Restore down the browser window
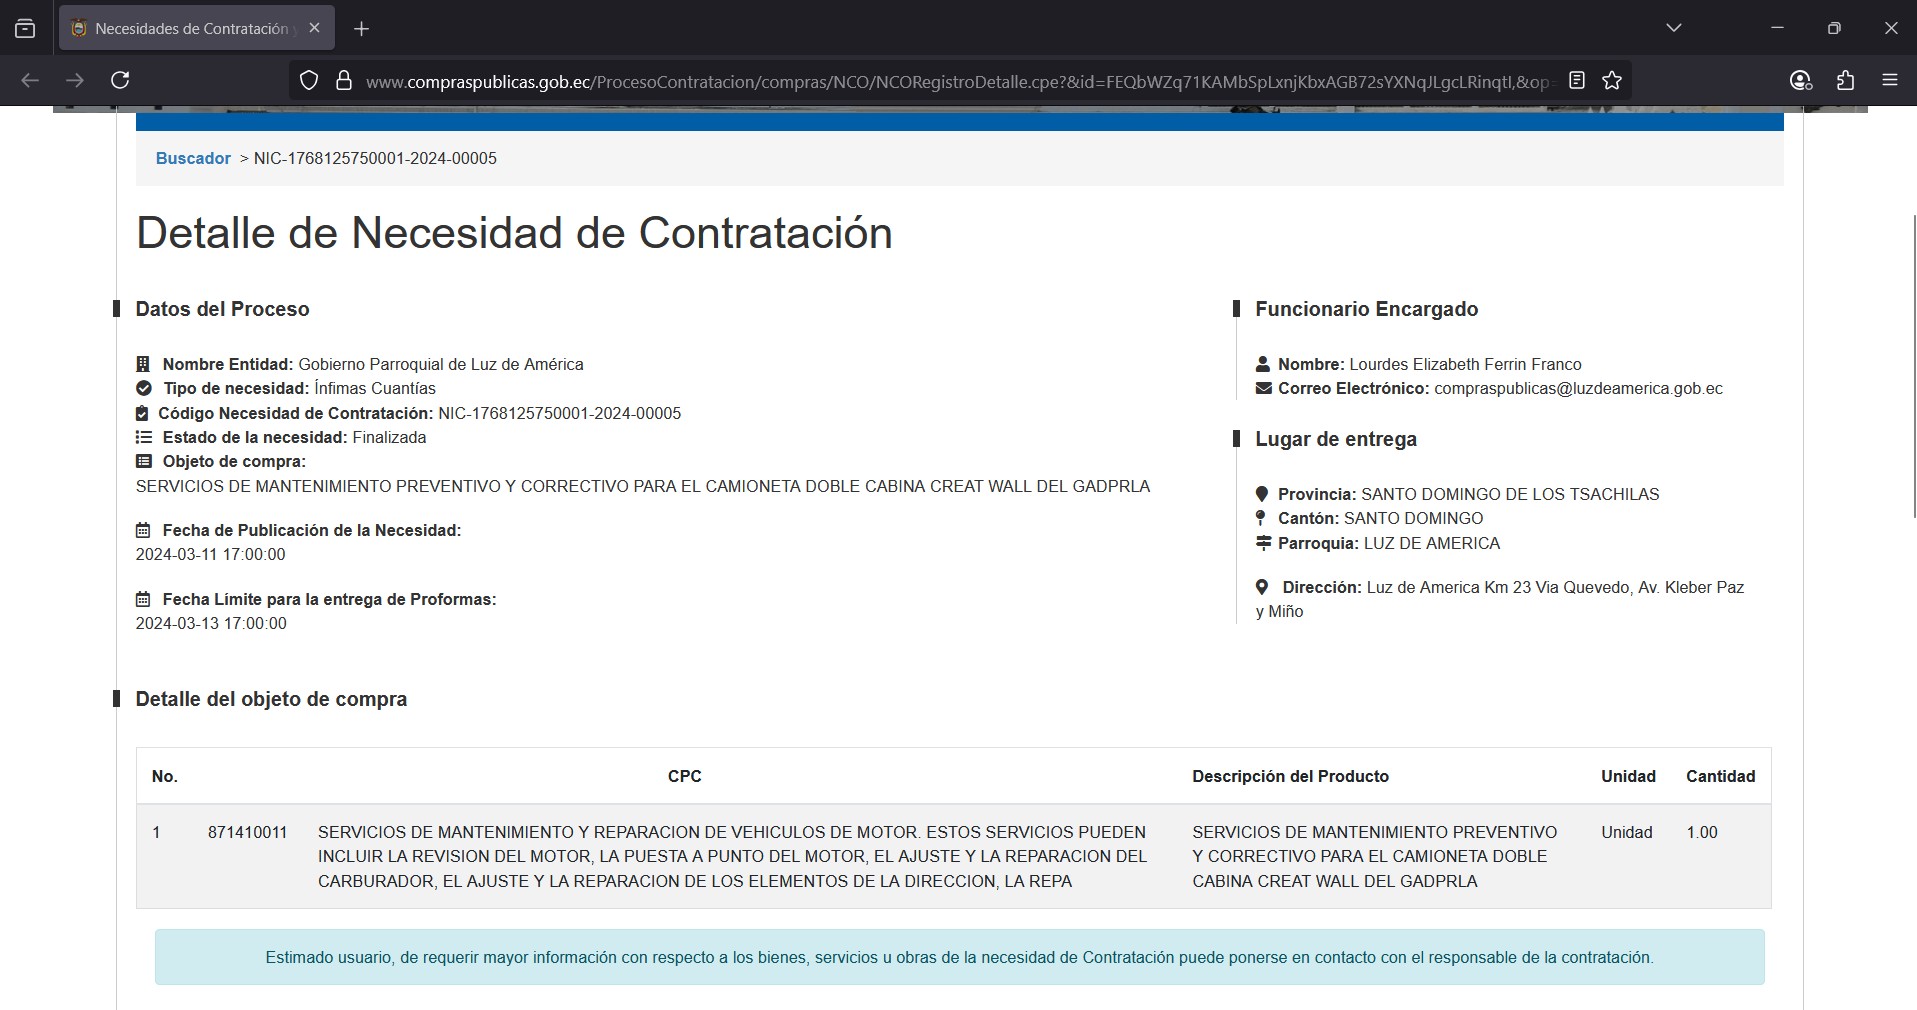The image size is (1917, 1010). 1834,28
